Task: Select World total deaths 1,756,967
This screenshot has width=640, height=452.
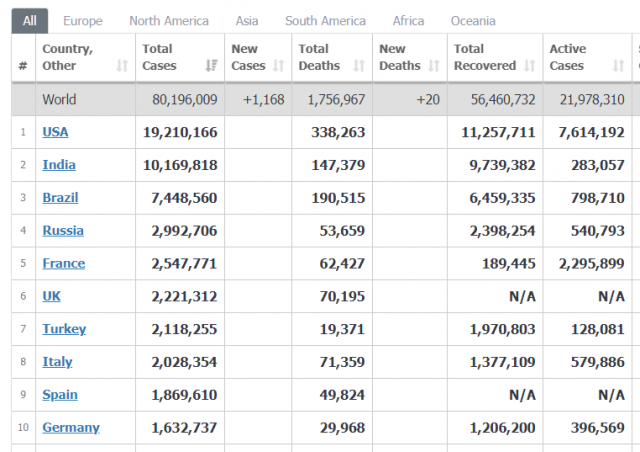Action: click(336, 99)
